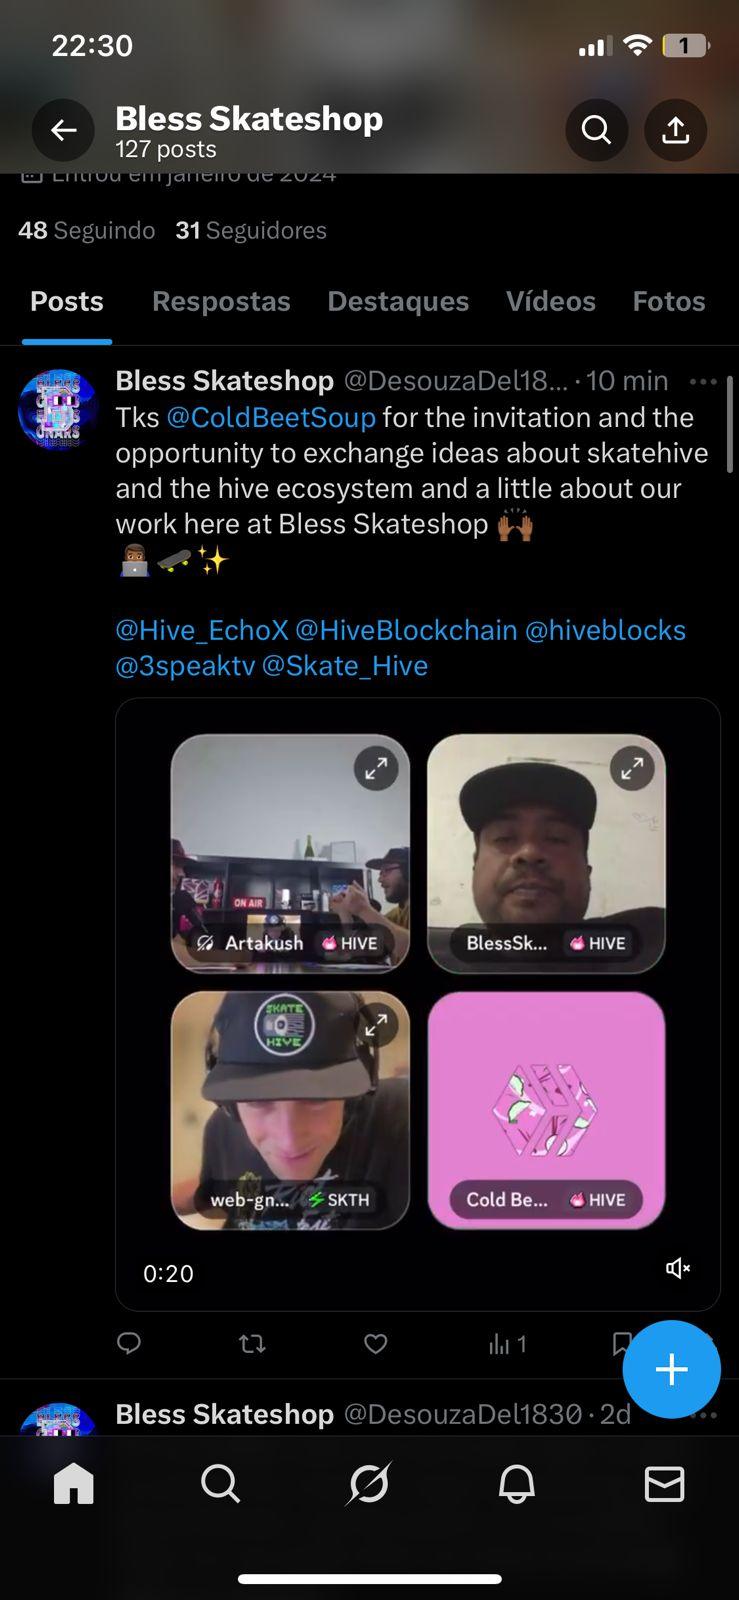Open the @ColdBeetSoup mention link
The width and height of the screenshot is (739, 1600).
tap(271, 417)
